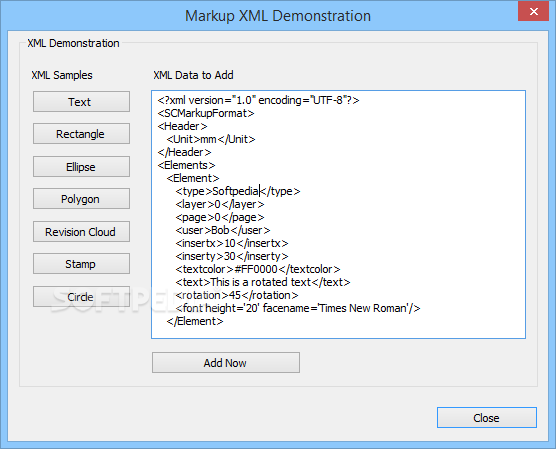Image resolution: width=556 pixels, height=449 pixels.
Task: Click the opening <Element> line
Action: pyautogui.click(x=193, y=178)
